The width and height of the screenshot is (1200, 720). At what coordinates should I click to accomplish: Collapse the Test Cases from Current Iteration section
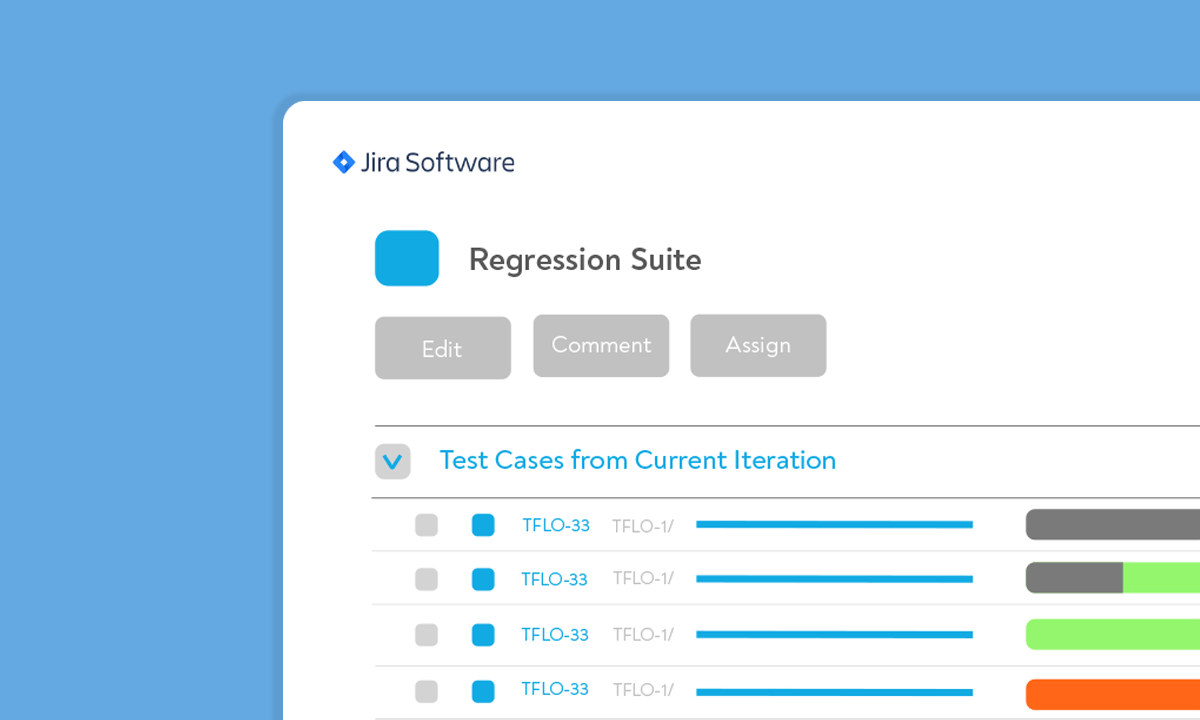click(392, 461)
